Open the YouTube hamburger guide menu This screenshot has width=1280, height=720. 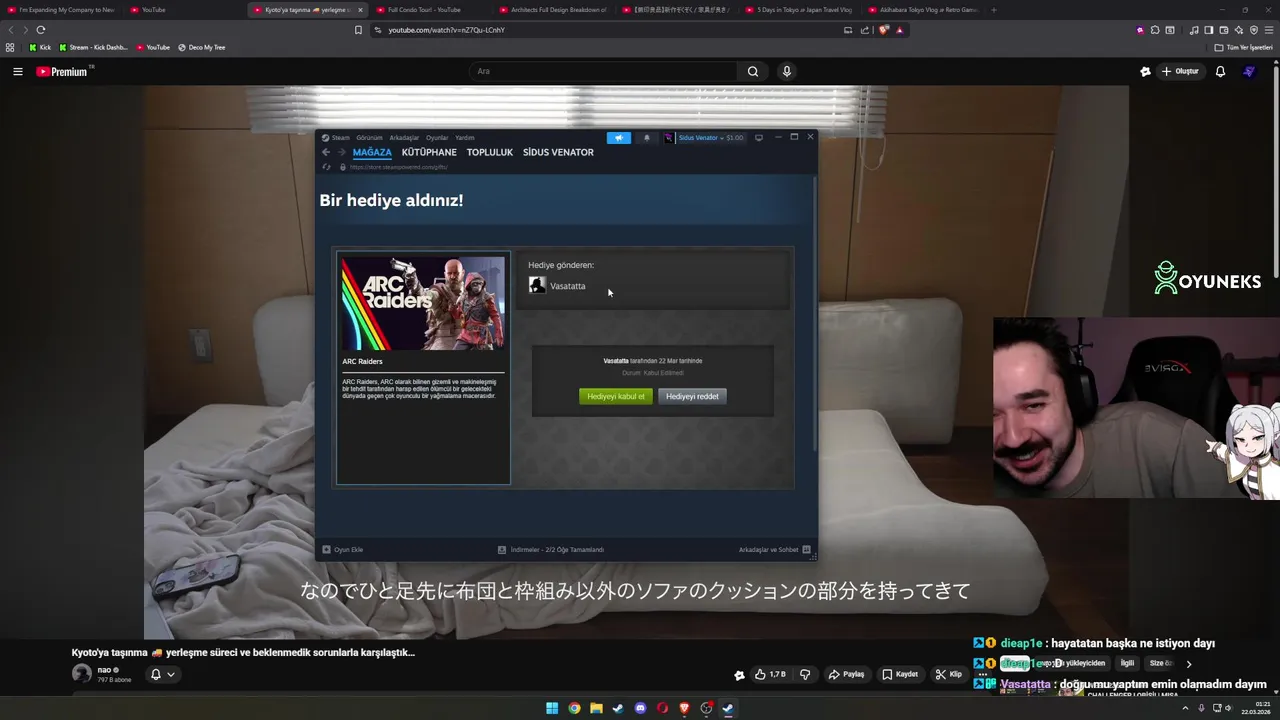pyautogui.click(x=17, y=71)
